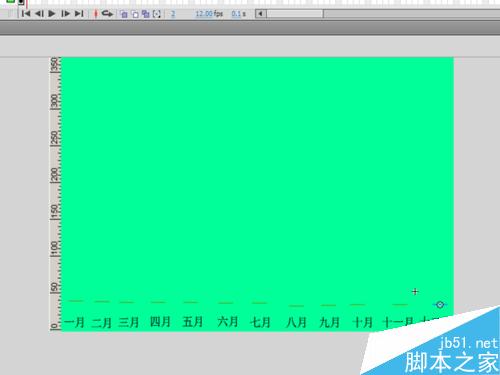Go to first frame in timeline
The height and width of the screenshot is (375, 500).
tap(26, 14)
